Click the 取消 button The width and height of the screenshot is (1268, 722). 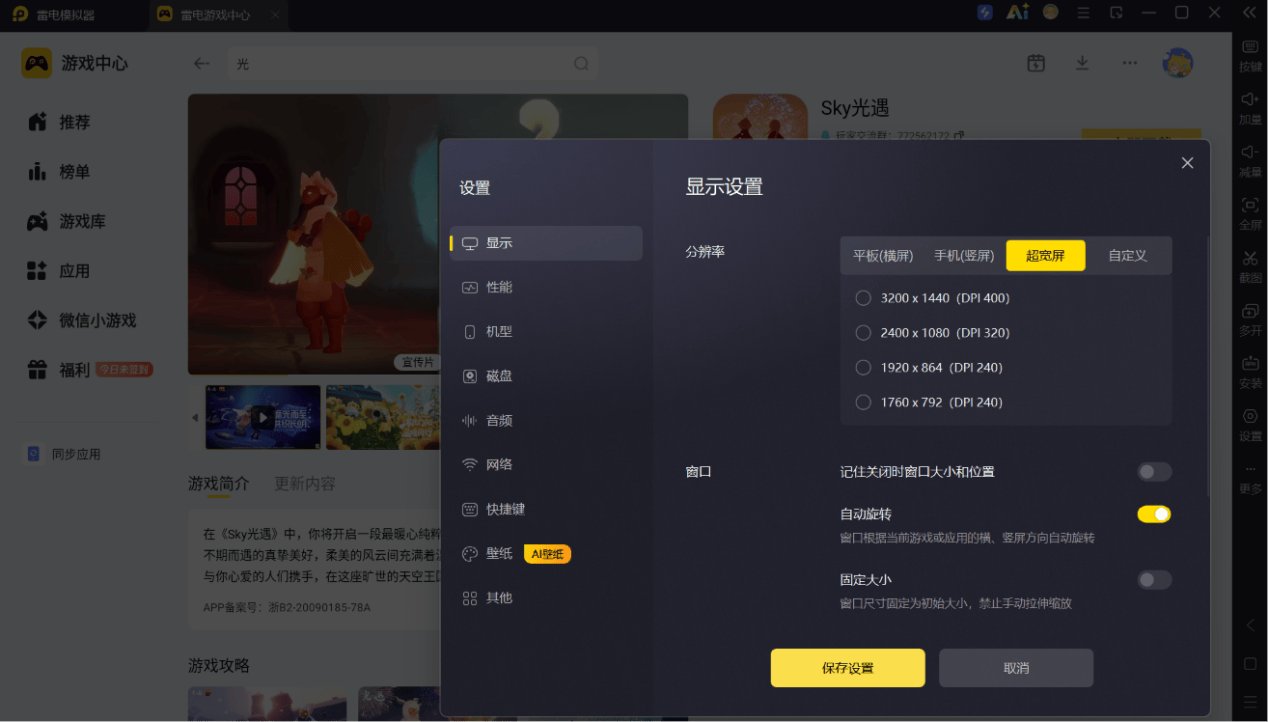pos(1016,668)
